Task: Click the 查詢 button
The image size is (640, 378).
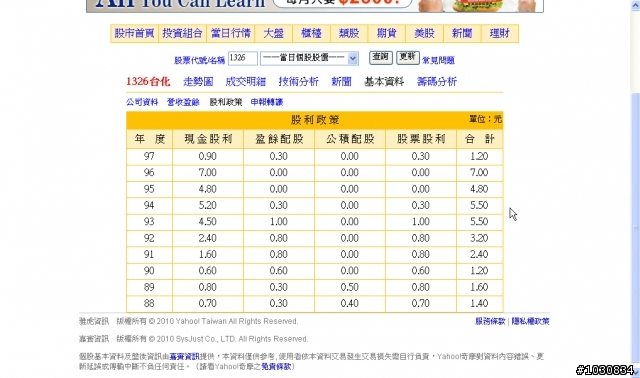Action: coord(381,58)
